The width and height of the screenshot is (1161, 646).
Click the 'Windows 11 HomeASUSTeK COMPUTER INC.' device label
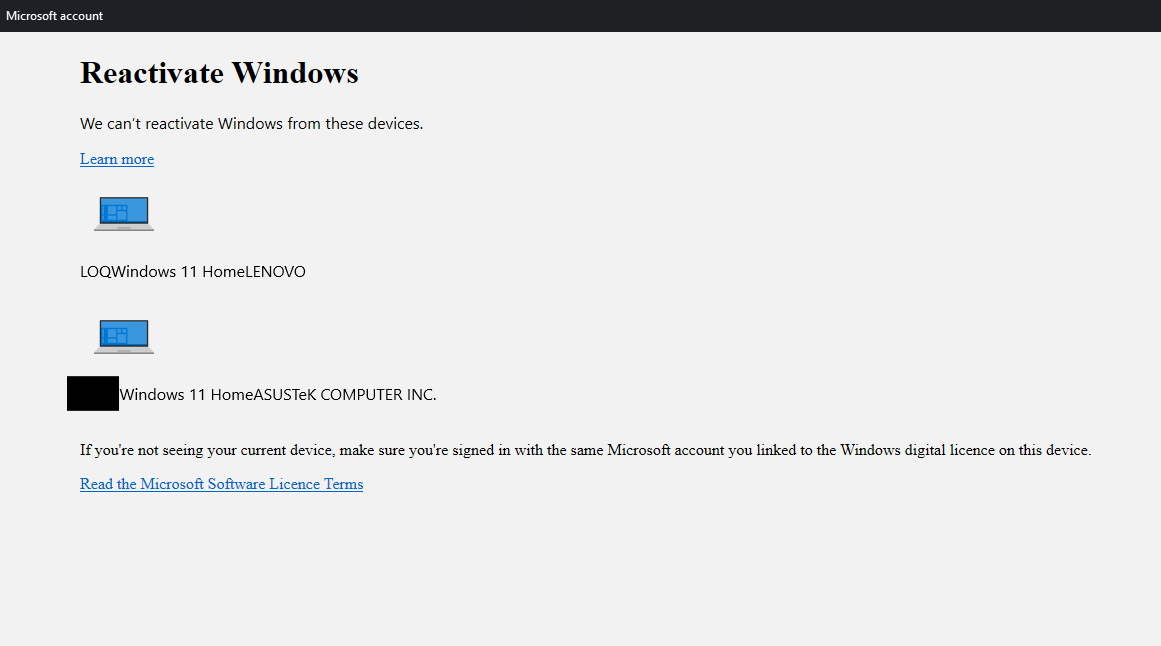click(278, 395)
